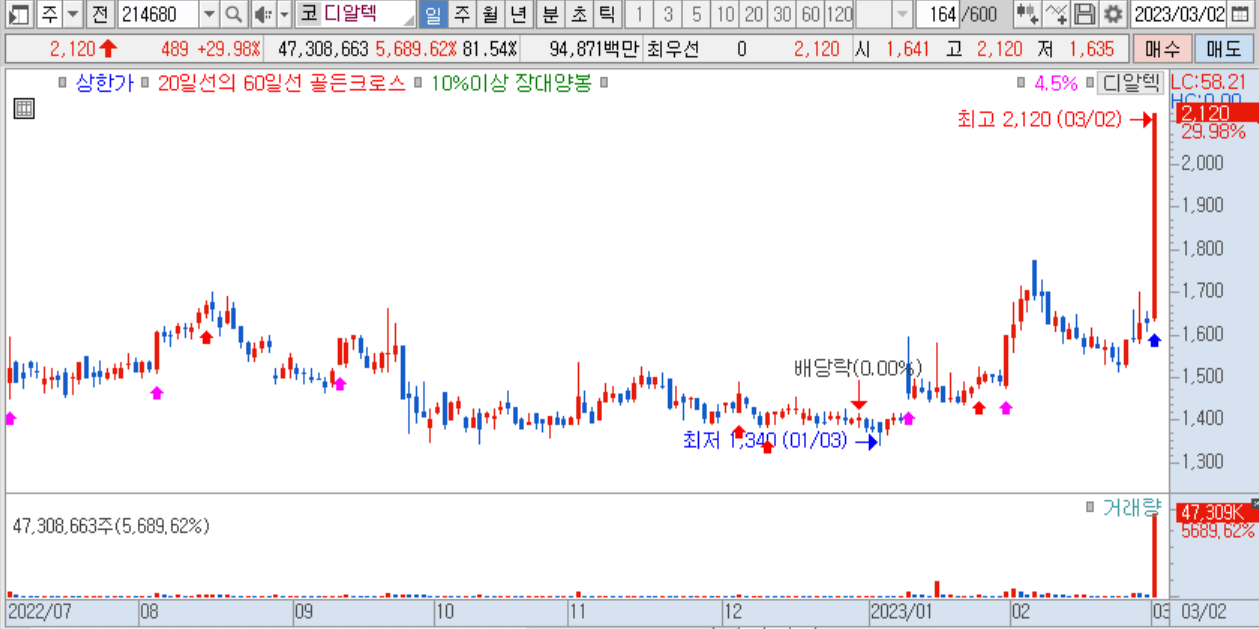
Task: Click the 최고 2,120 (03/02) annotation
Action: tap(1042, 120)
